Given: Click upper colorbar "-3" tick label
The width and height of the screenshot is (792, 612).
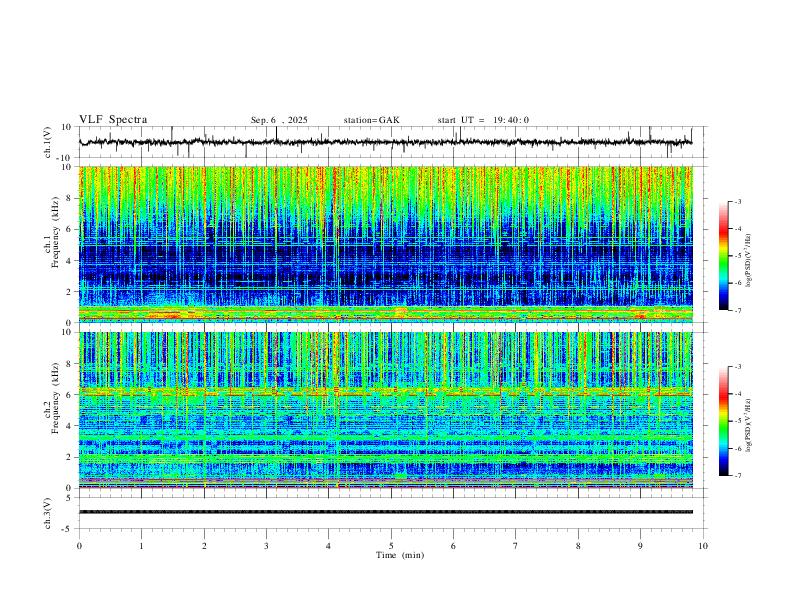Looking at the screenshot, I should click(x=738, y=201).
